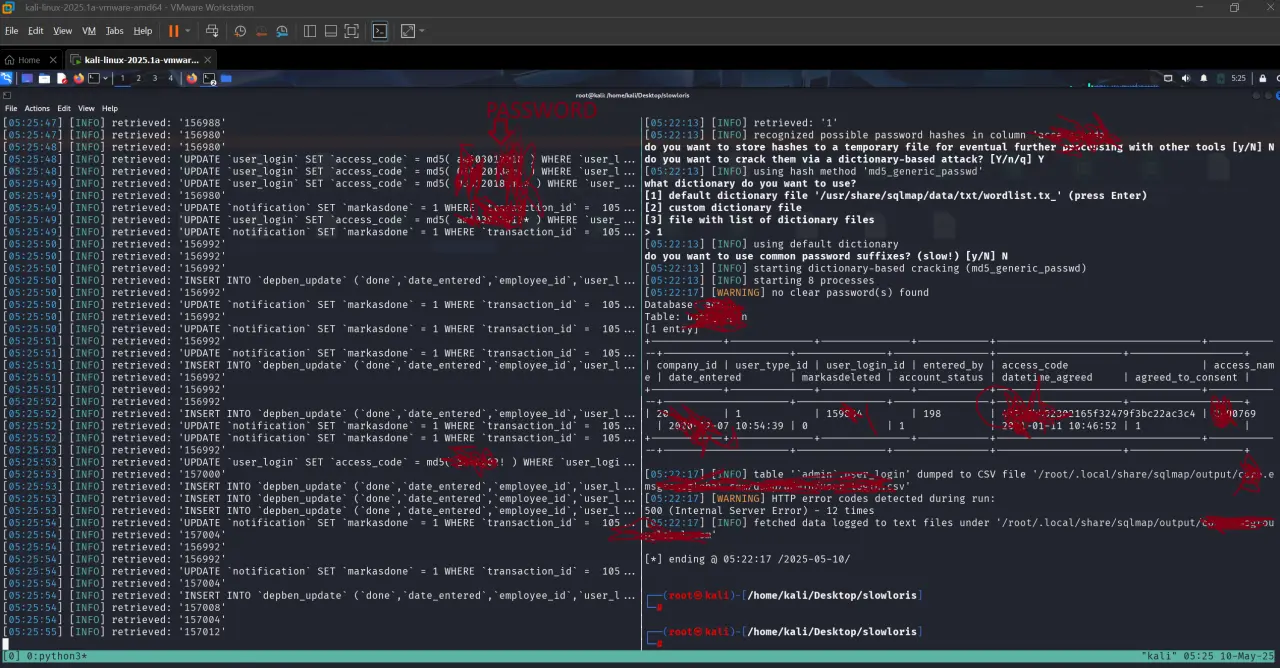Screen dimensions: 1280x668
Task: Click the "kali" hostname in tmux status bar
Action: click(x=1158, y=656)
